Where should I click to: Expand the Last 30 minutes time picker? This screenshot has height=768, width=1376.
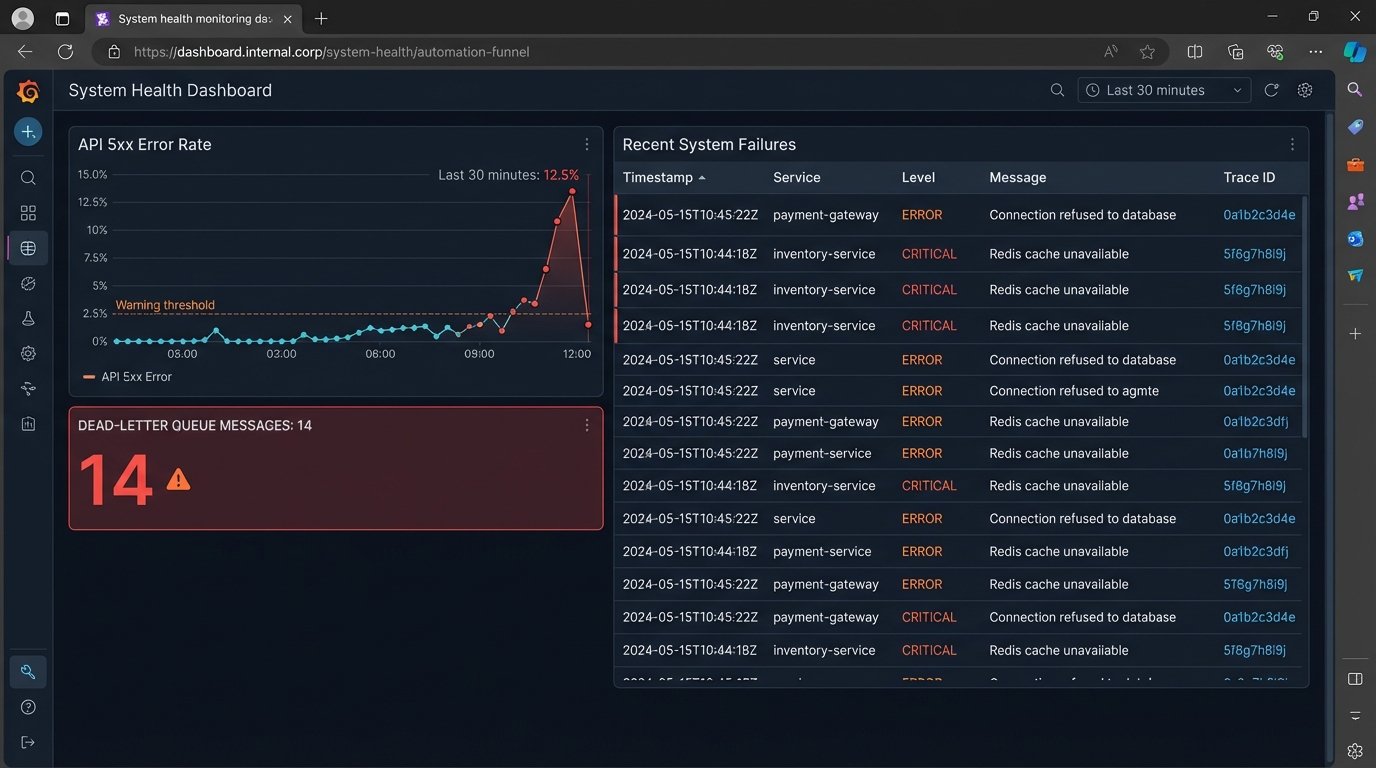[x=1164, y=90]
